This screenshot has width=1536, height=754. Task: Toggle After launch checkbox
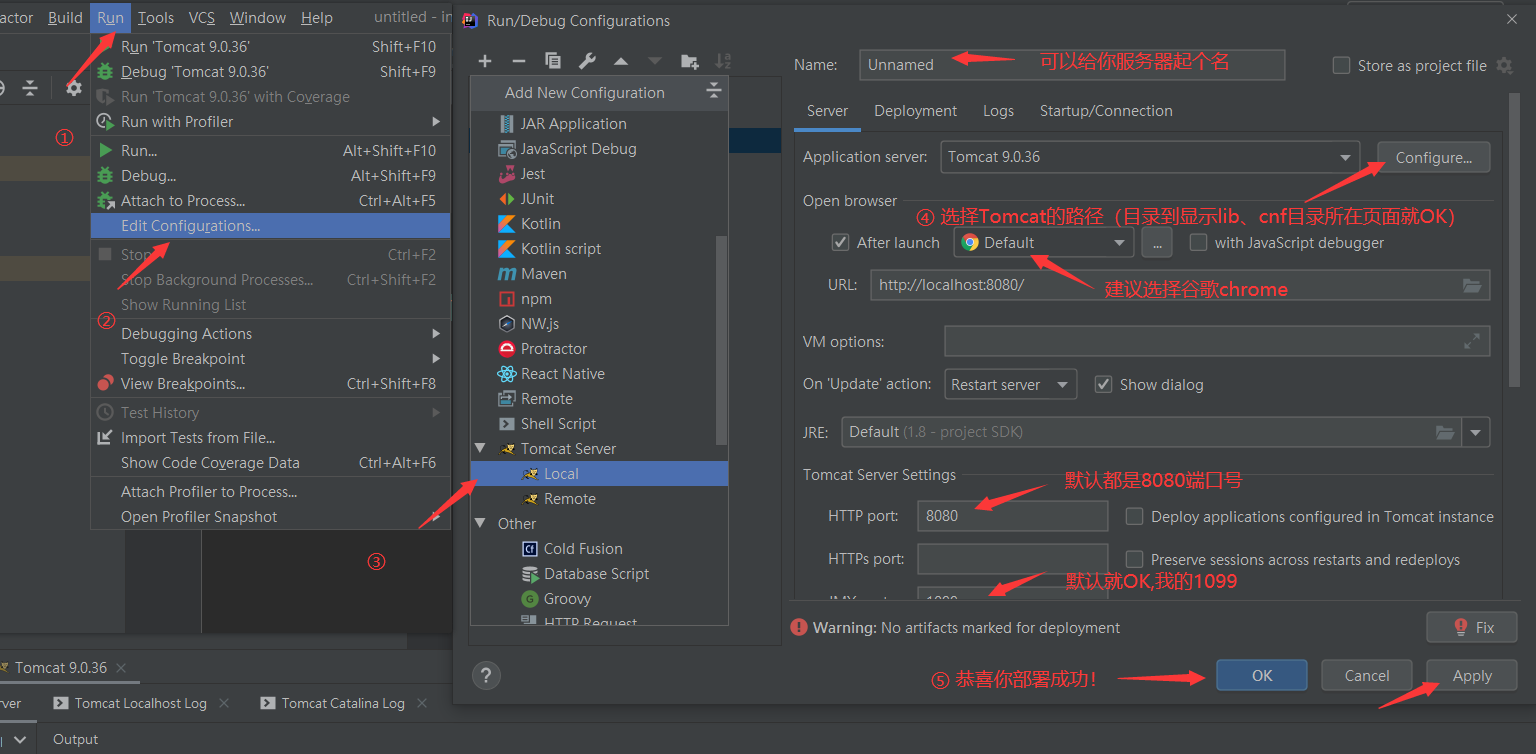click(841, 242)
